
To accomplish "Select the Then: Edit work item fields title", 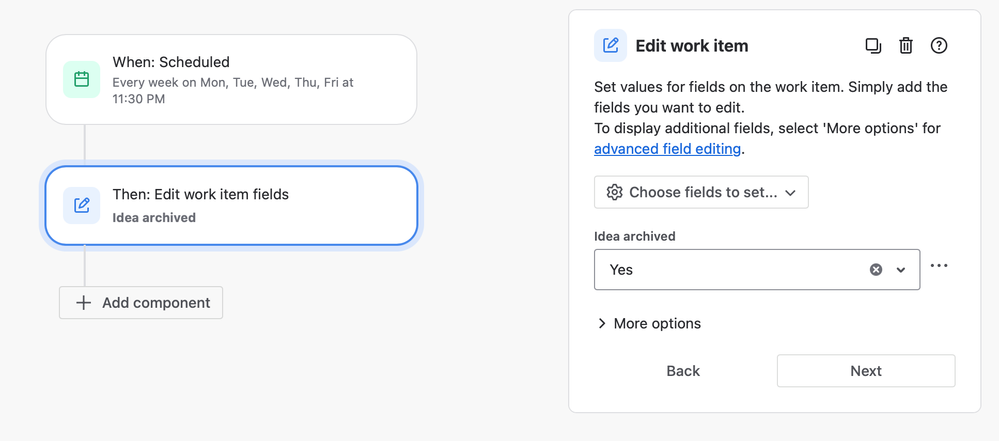I will pos(200,194).
